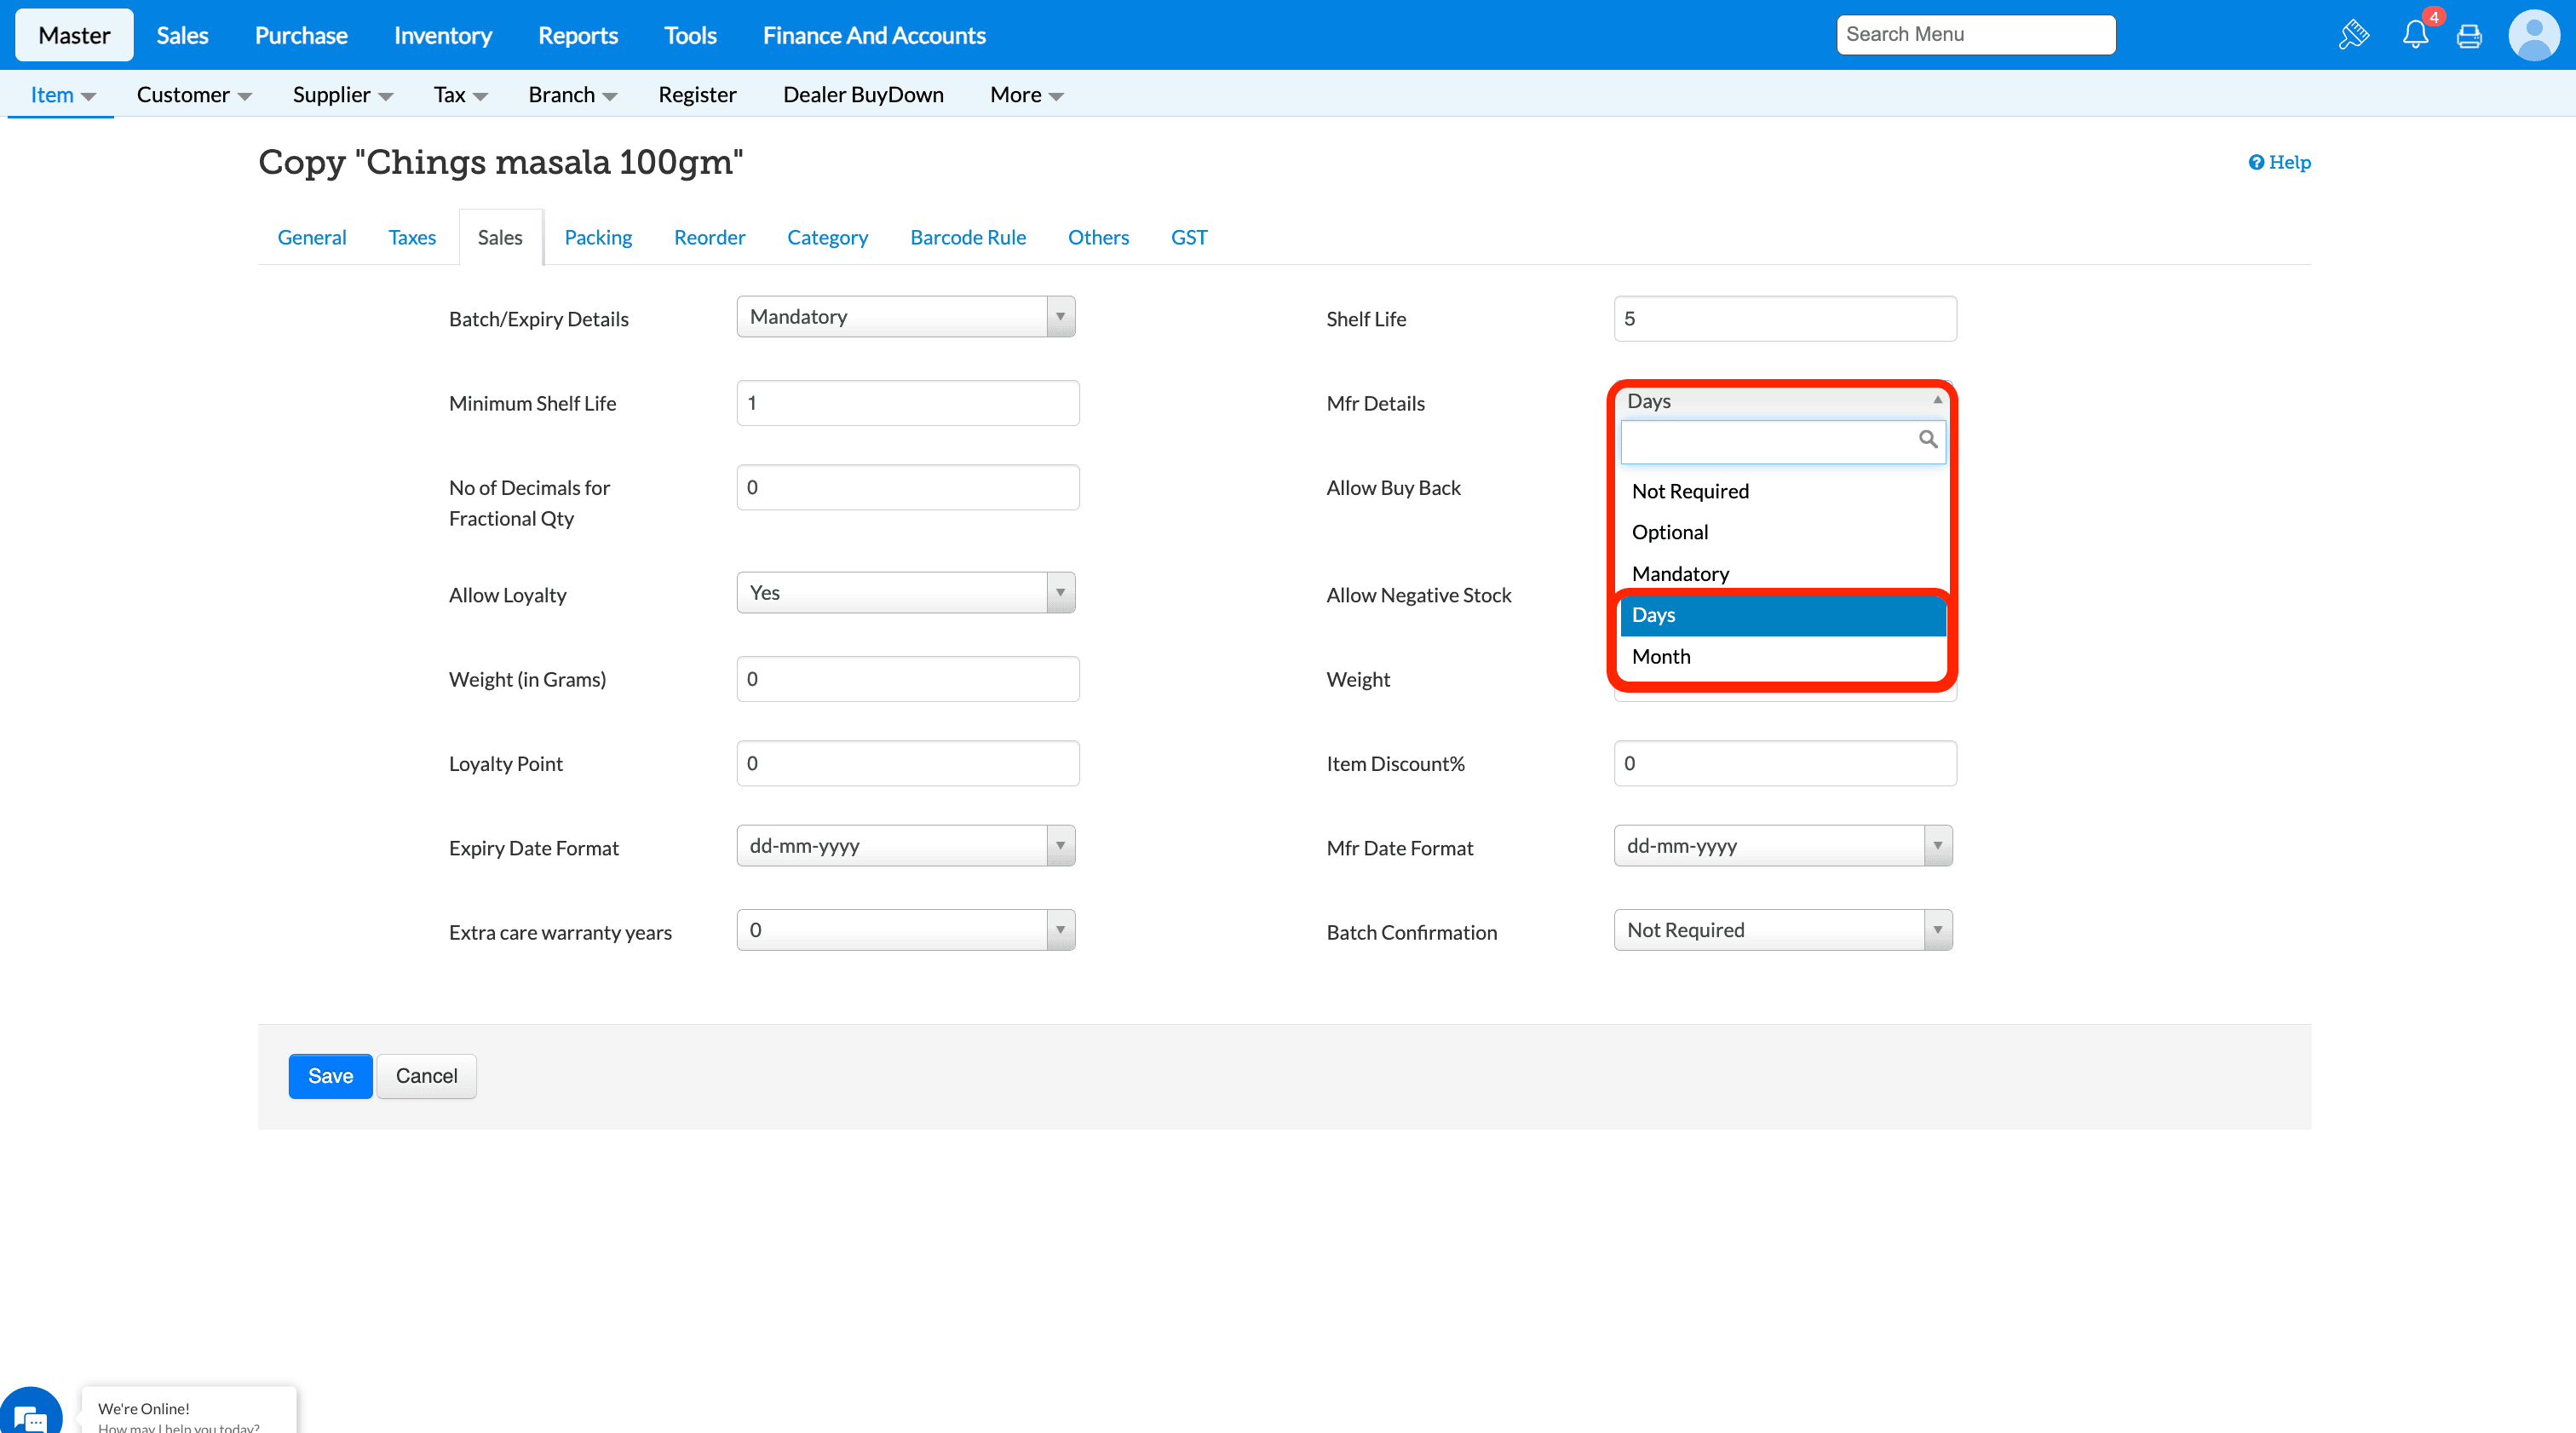Expand Batch Confirmation dropdown
Image resolution: width=2576 pixels, height=1433 pixels.
point(1782,930)
